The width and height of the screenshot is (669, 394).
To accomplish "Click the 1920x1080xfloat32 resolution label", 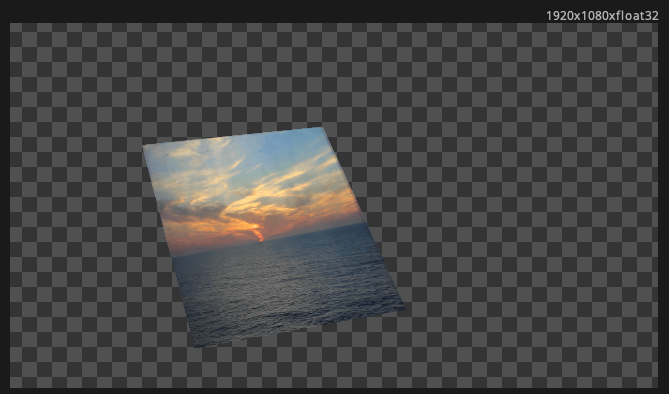I will click(x=602, y=16).
